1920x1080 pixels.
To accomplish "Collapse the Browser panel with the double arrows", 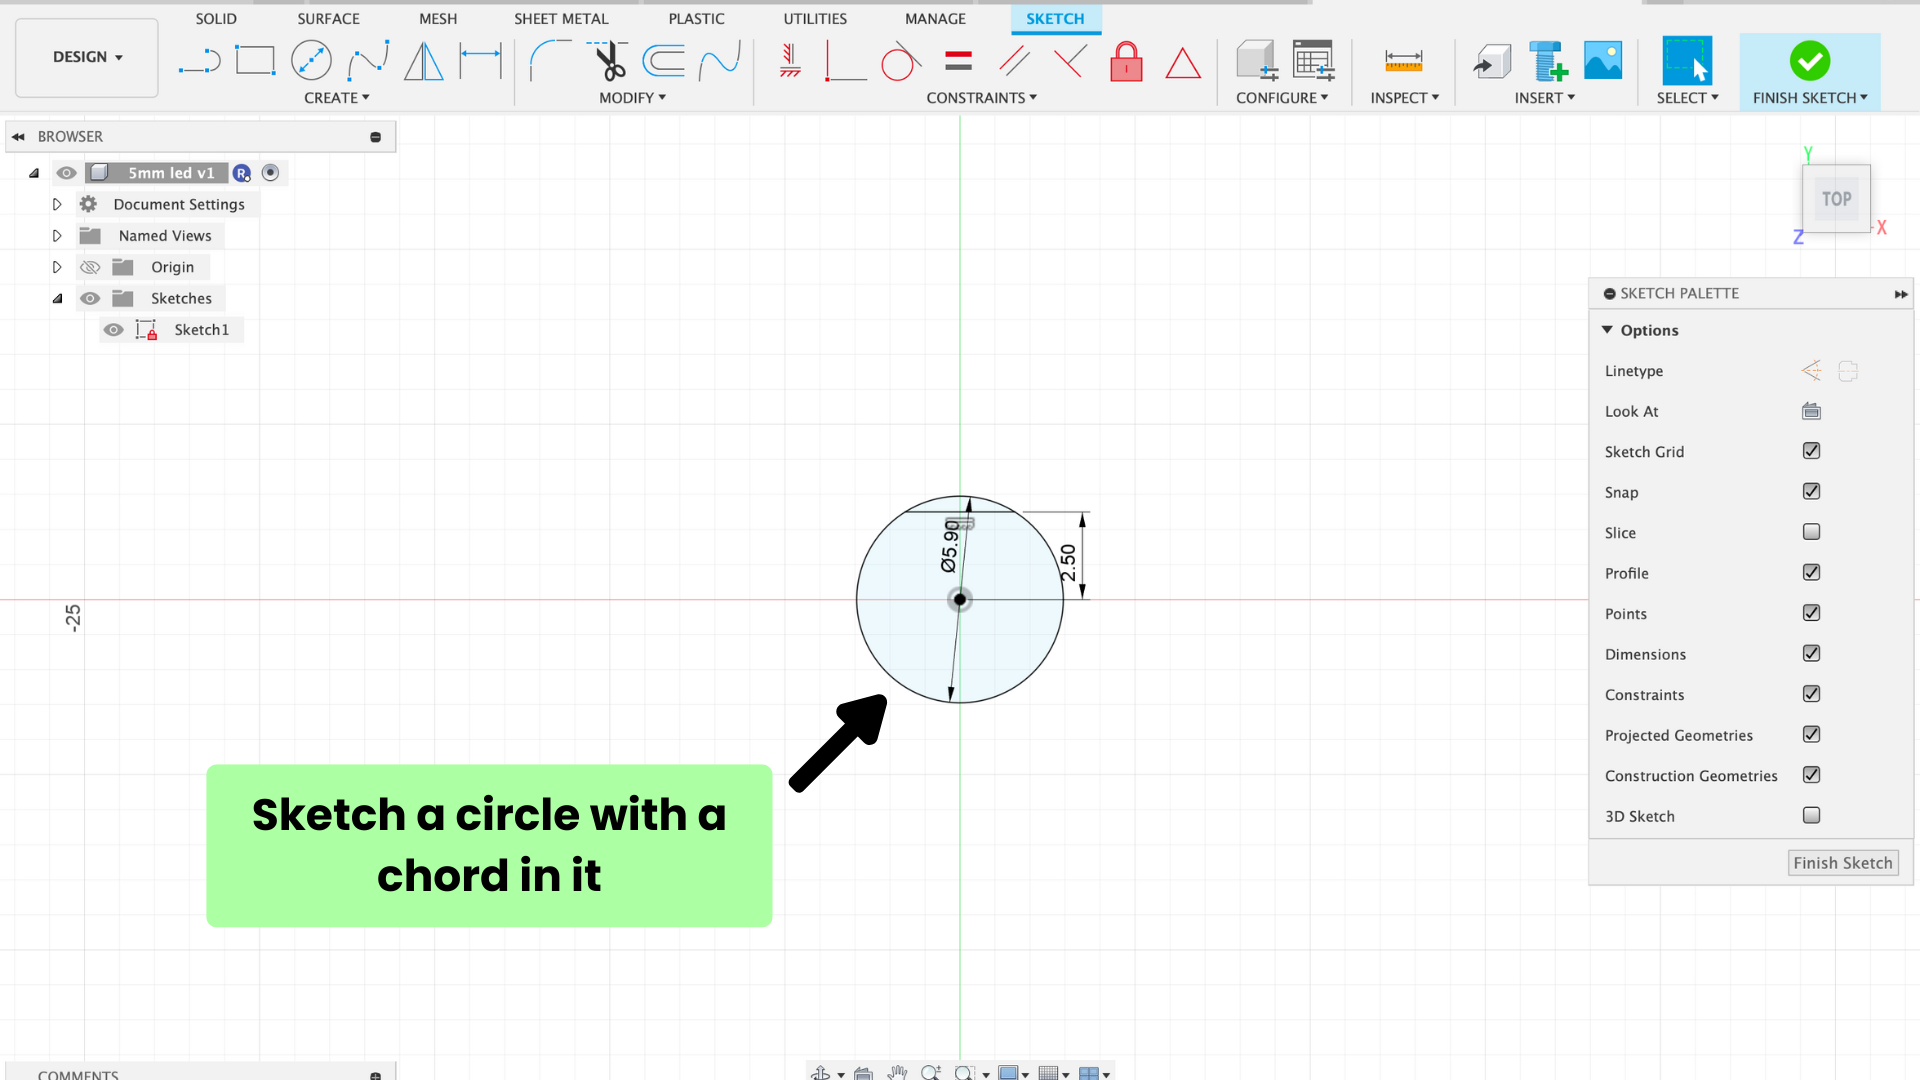I will click(x=18, y=137).
